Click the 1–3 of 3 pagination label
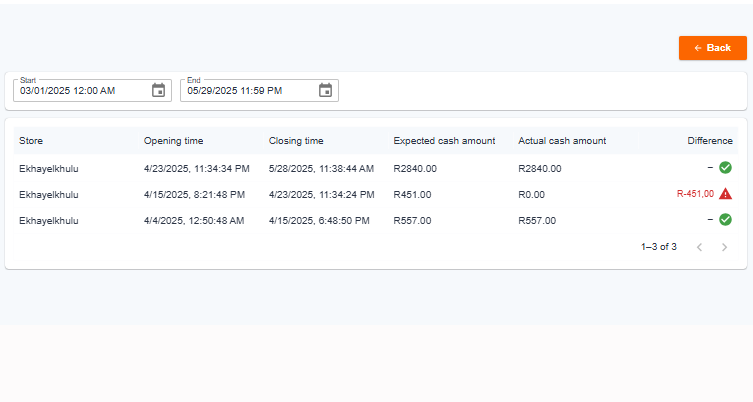This screenshot has width=753, height=402. click(658, 247)
